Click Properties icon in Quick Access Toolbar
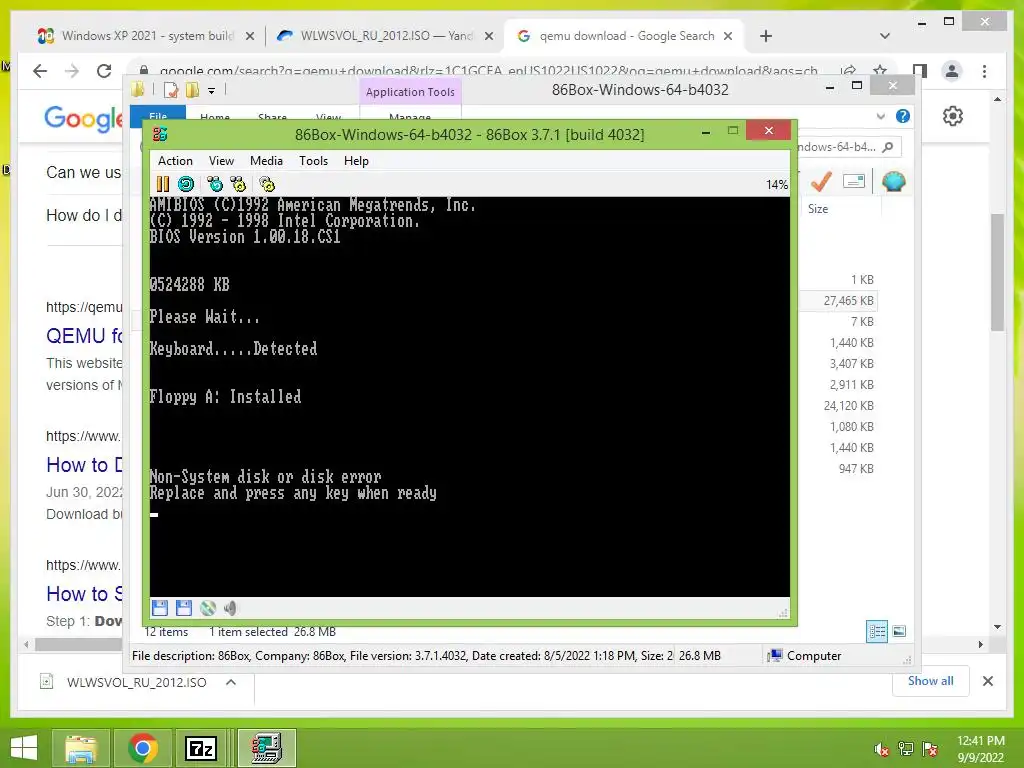 coord(171,90)
